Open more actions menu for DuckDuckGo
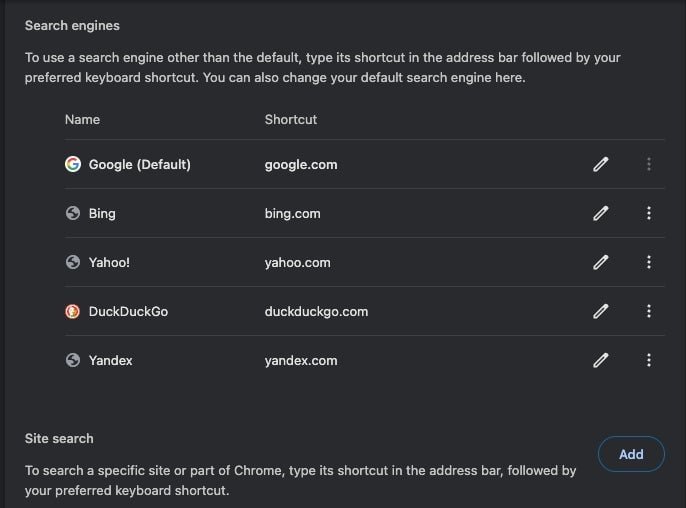 pos(649,311)
